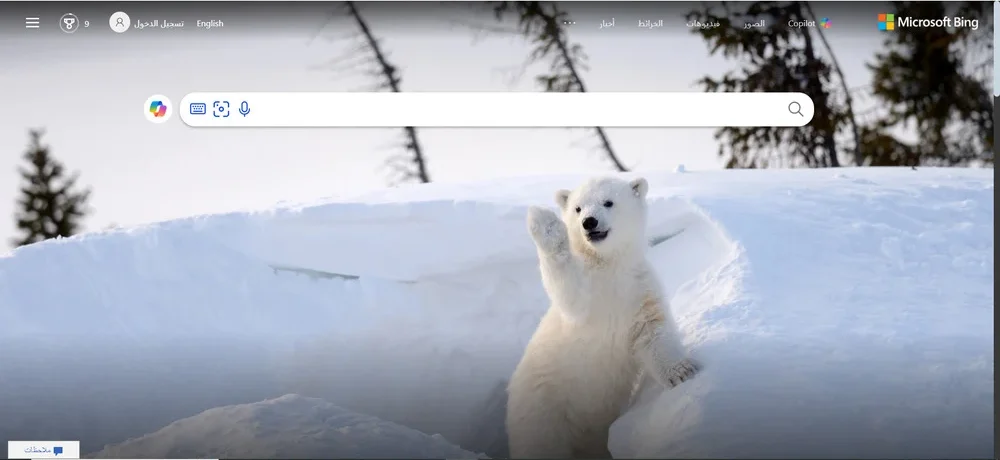
Task: Go to the الصور (Images) tab
Action: [x=754, y=23]
